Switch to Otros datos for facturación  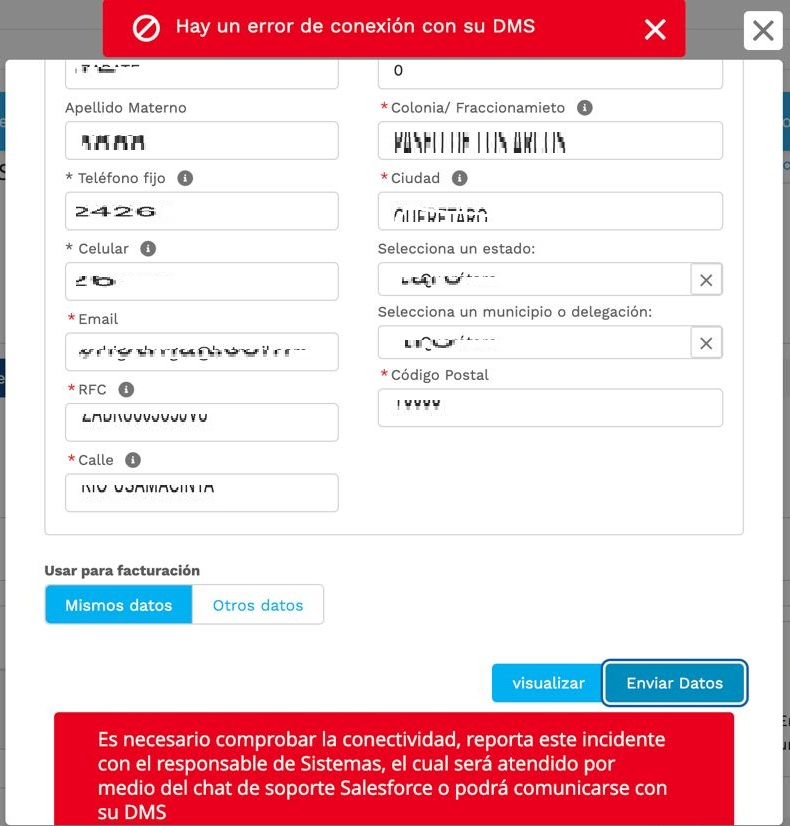click(258, 605)
